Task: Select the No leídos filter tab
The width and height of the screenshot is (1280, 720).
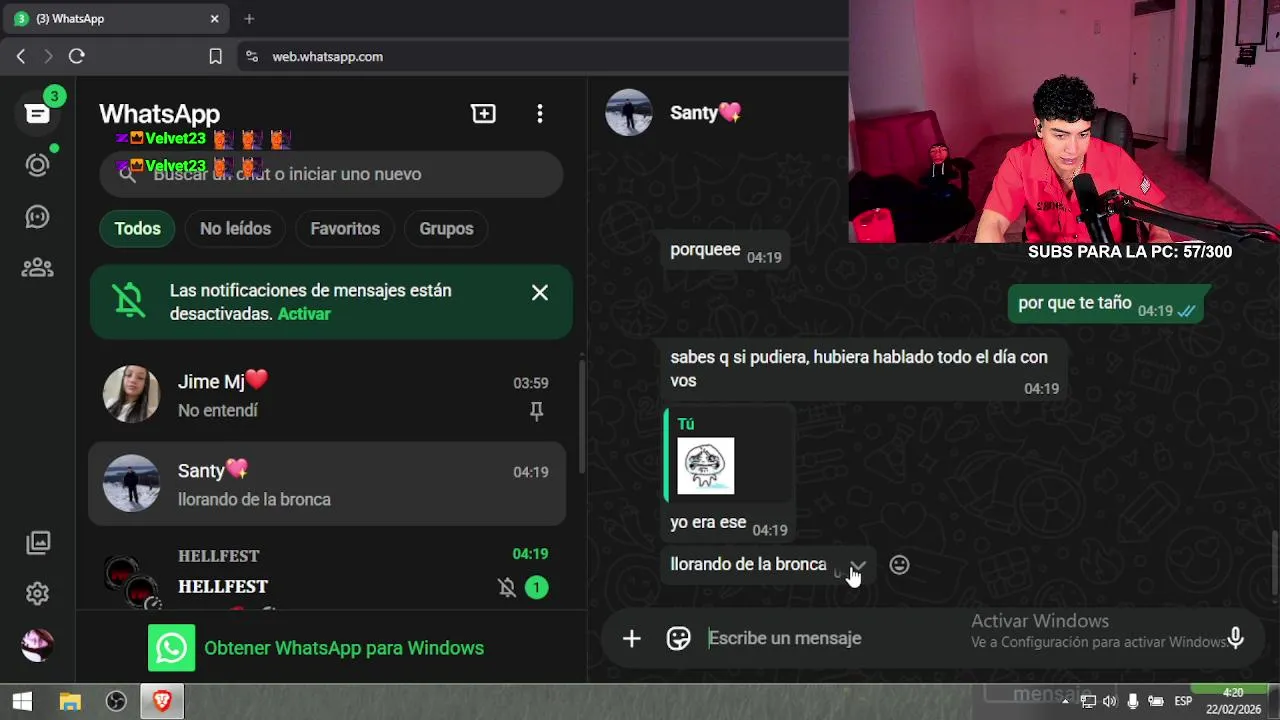Action: pos(235,229)
